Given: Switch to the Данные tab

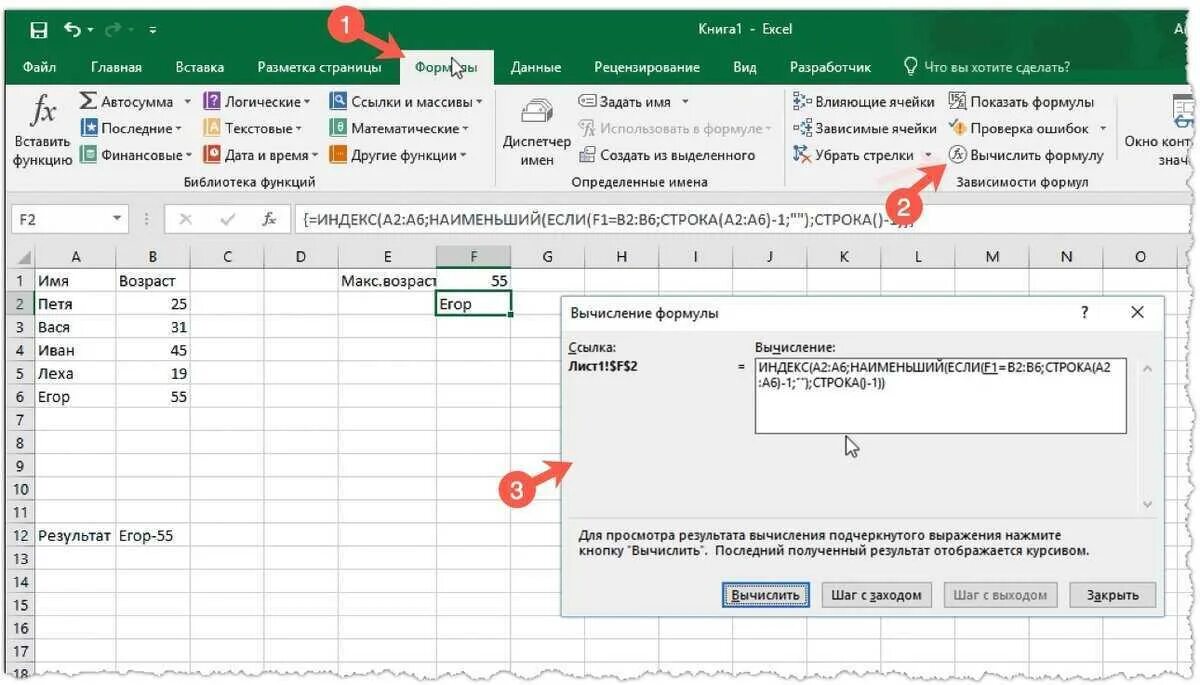Looking at the screenshot, I should (x=535, y=67).
